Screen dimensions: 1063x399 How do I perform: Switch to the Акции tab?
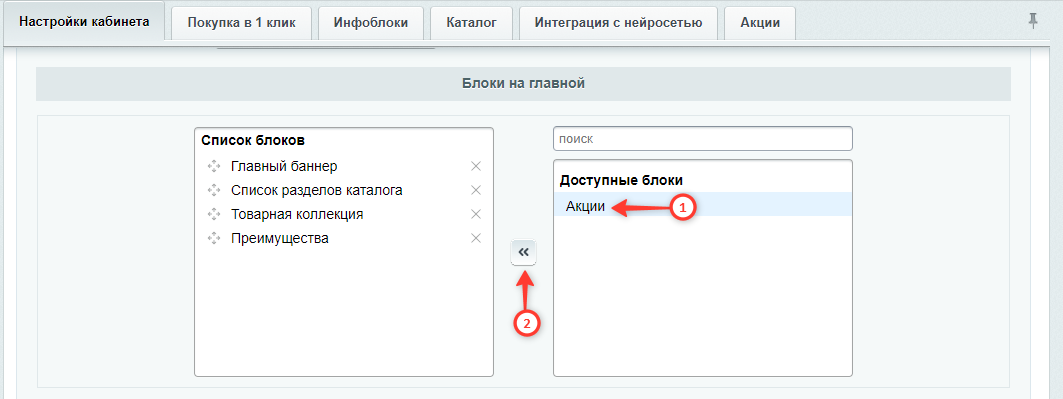click(x=759, y=23)
